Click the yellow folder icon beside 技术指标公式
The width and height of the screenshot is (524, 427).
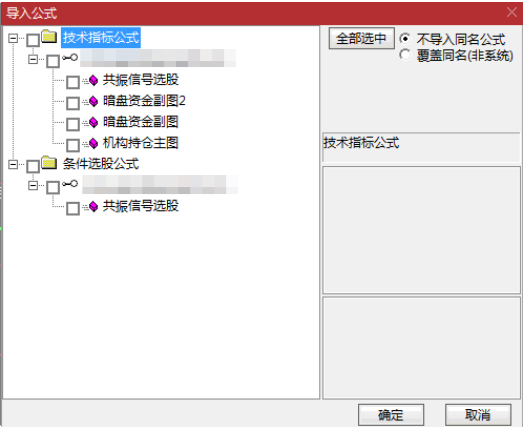49,36
